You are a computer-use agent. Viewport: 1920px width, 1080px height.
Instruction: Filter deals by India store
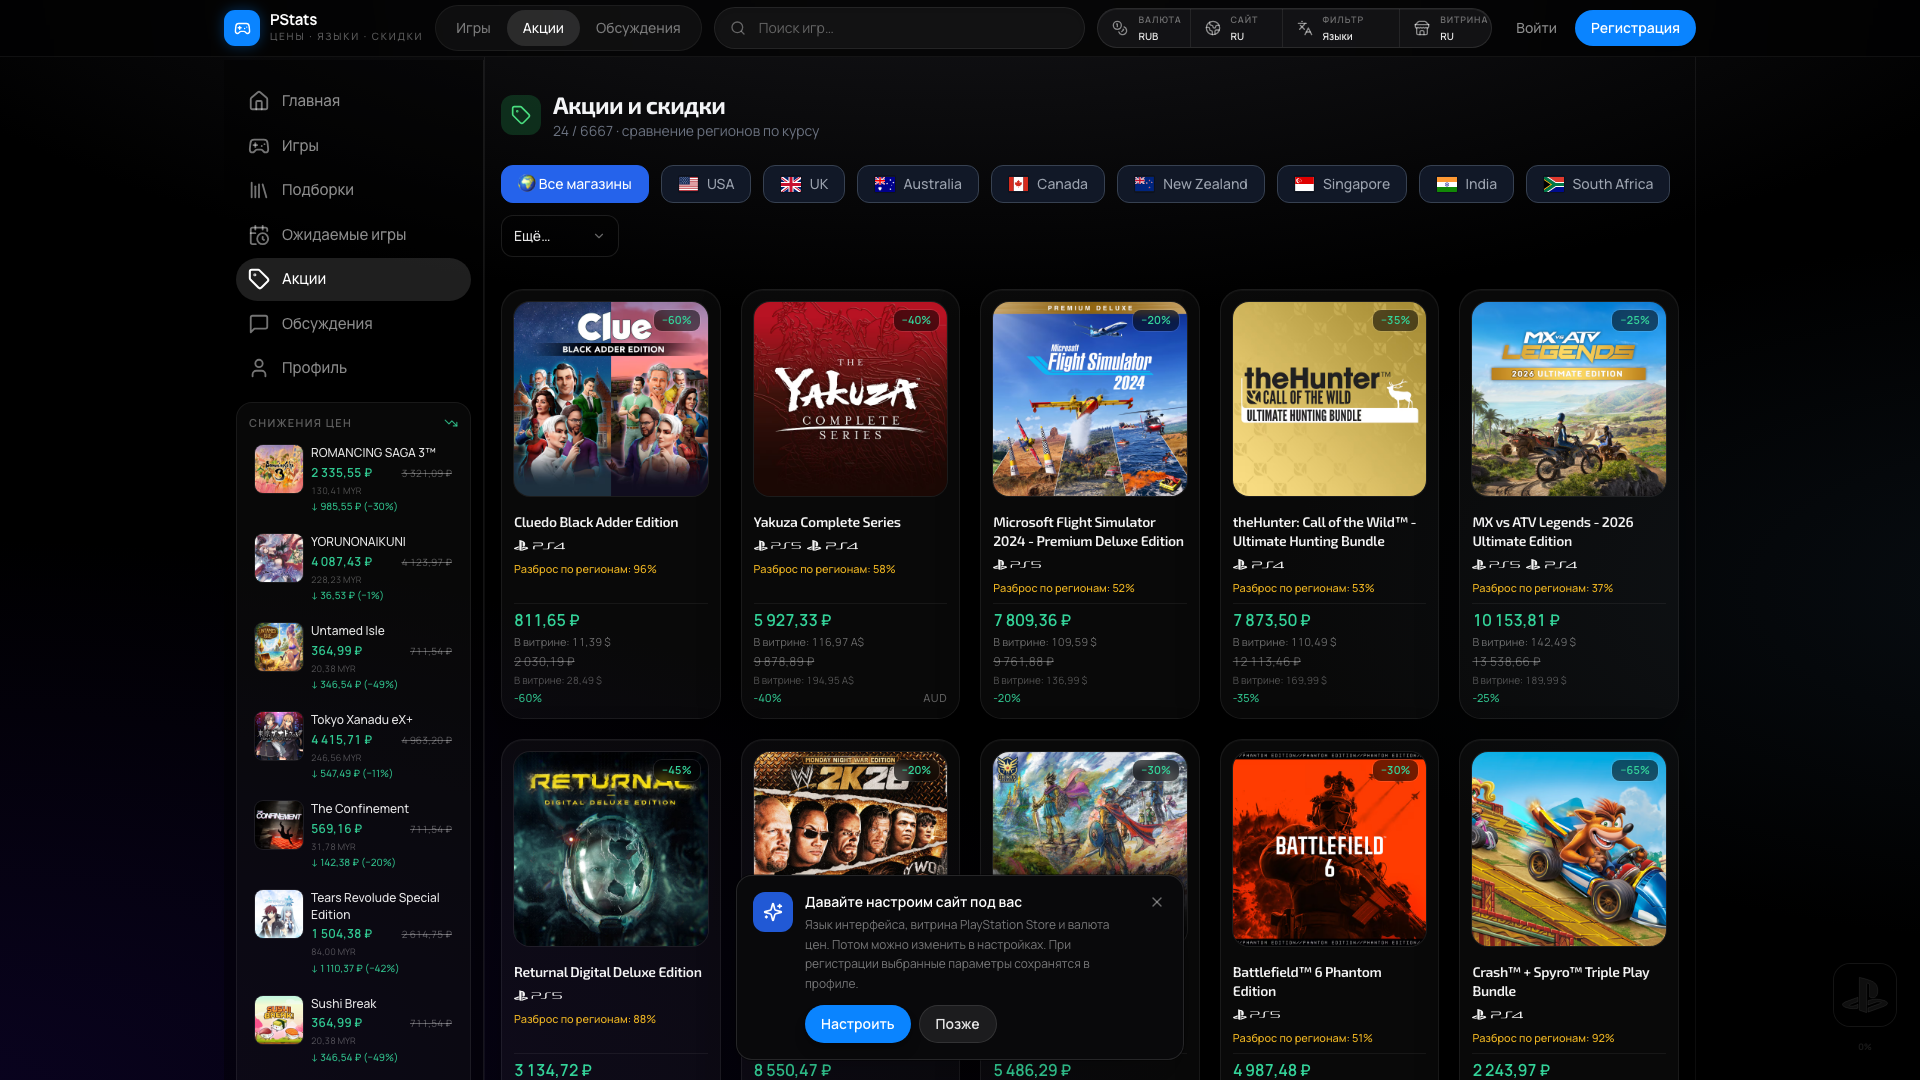coord(1466,184)
